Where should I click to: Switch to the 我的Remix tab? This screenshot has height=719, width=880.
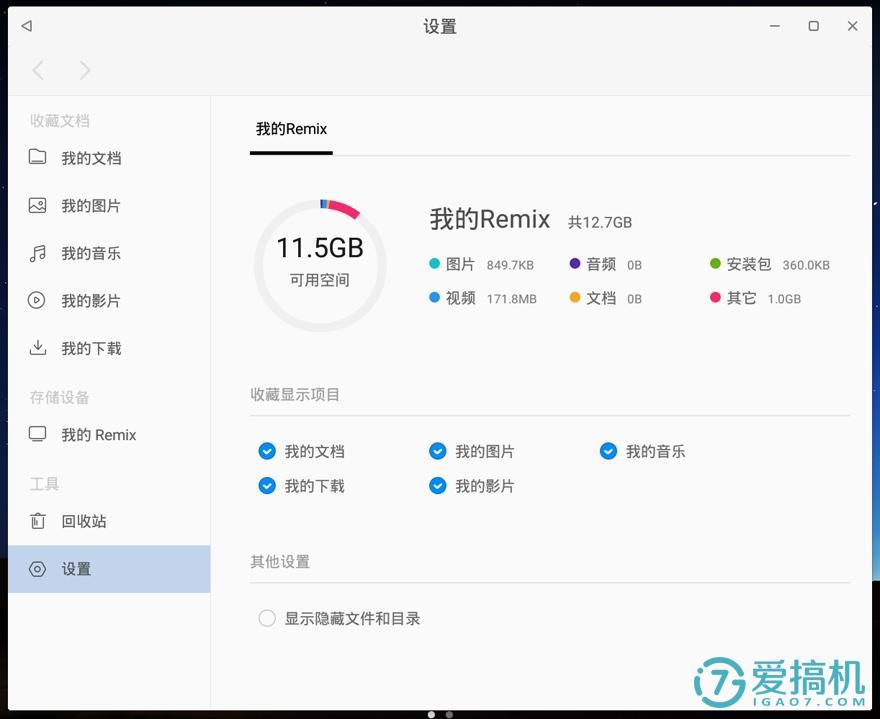tap(290, 129)
